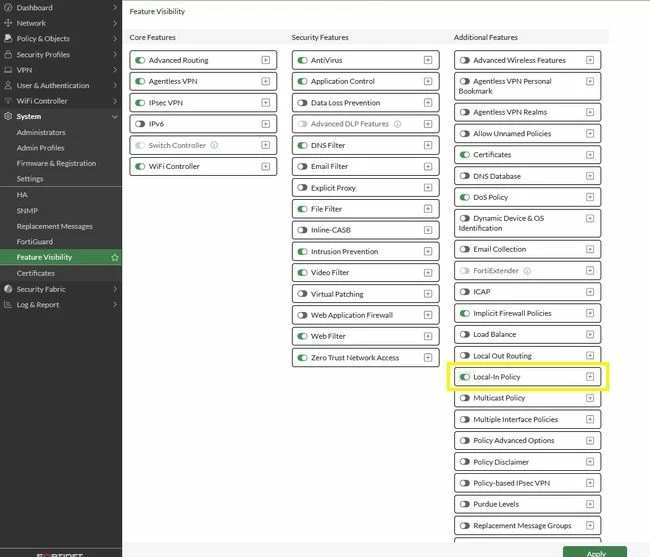
Task: Enable the Web Application Firewall toggle
Action: (x=302, y=315)
